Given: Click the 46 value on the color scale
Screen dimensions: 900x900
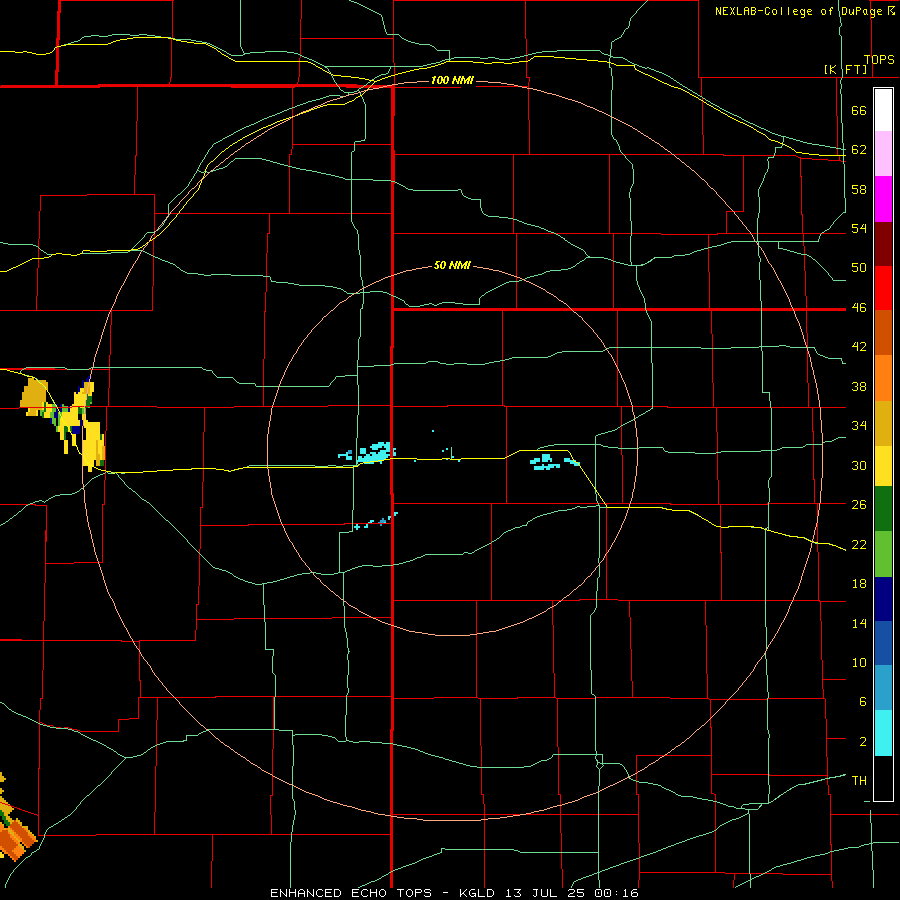Looking at the screenshot, I should tap(859, 308).
